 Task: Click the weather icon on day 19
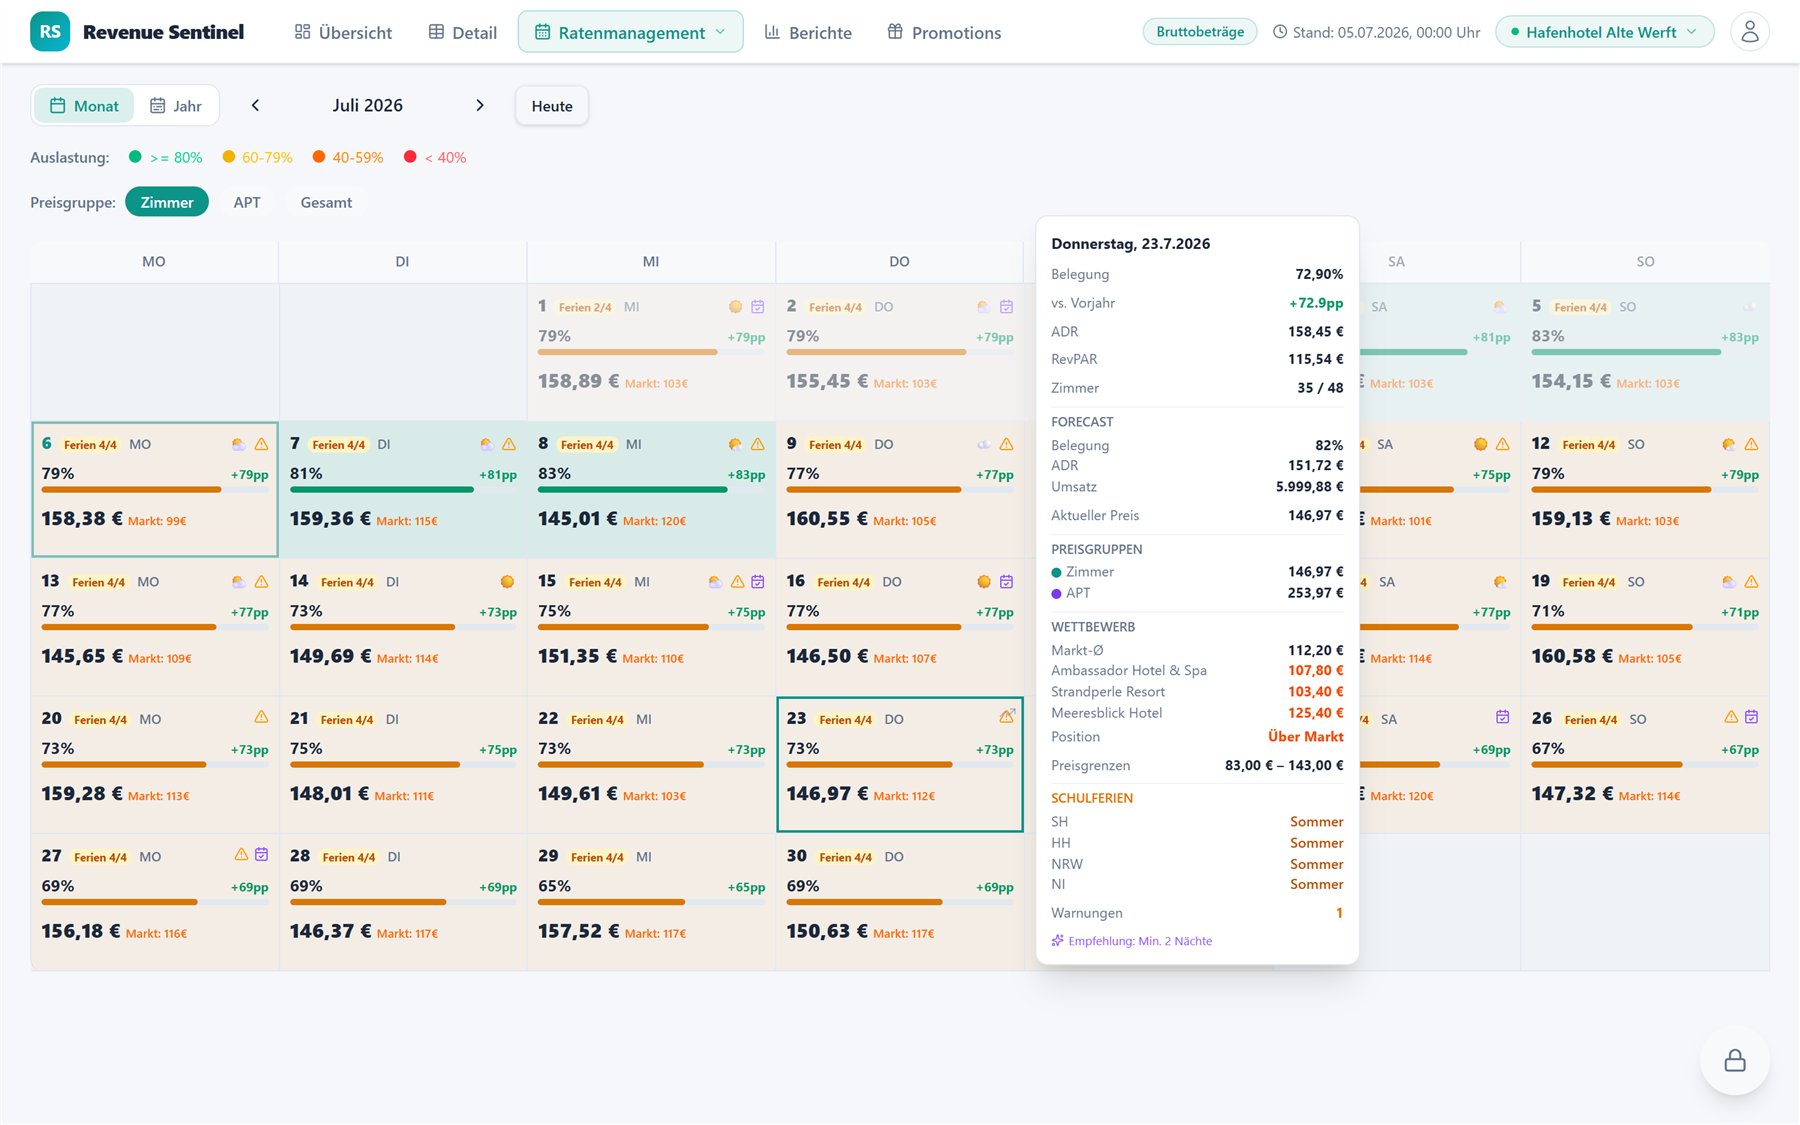pyautogui.click(x=1729, y=582)
